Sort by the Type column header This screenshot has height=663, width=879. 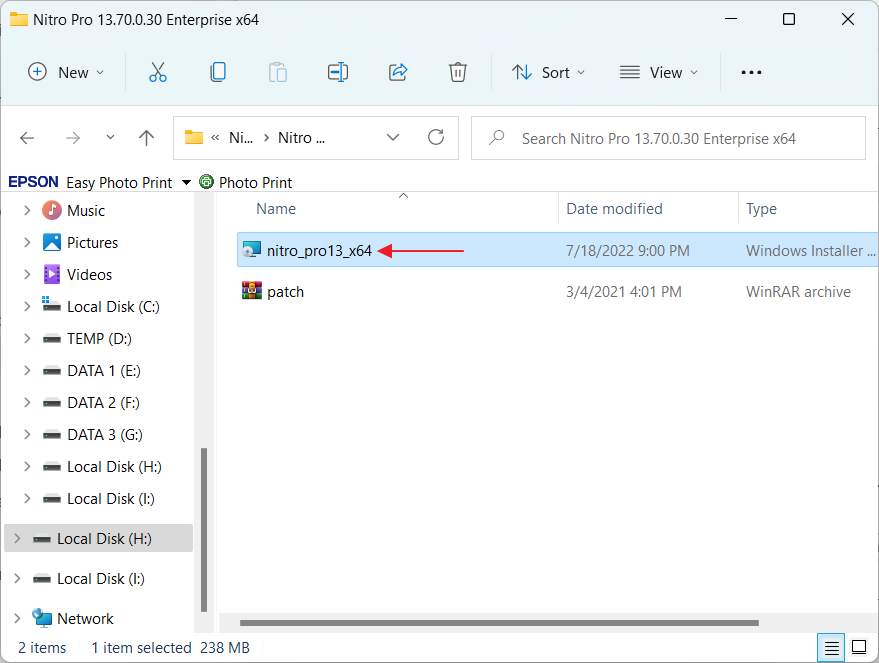[x=761, y=208]
